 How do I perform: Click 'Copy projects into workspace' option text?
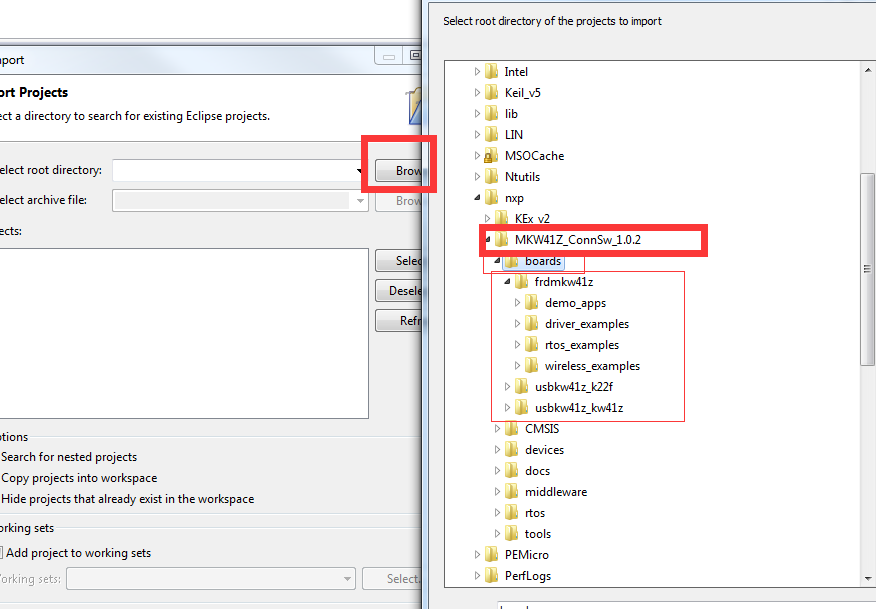point(79,478)
